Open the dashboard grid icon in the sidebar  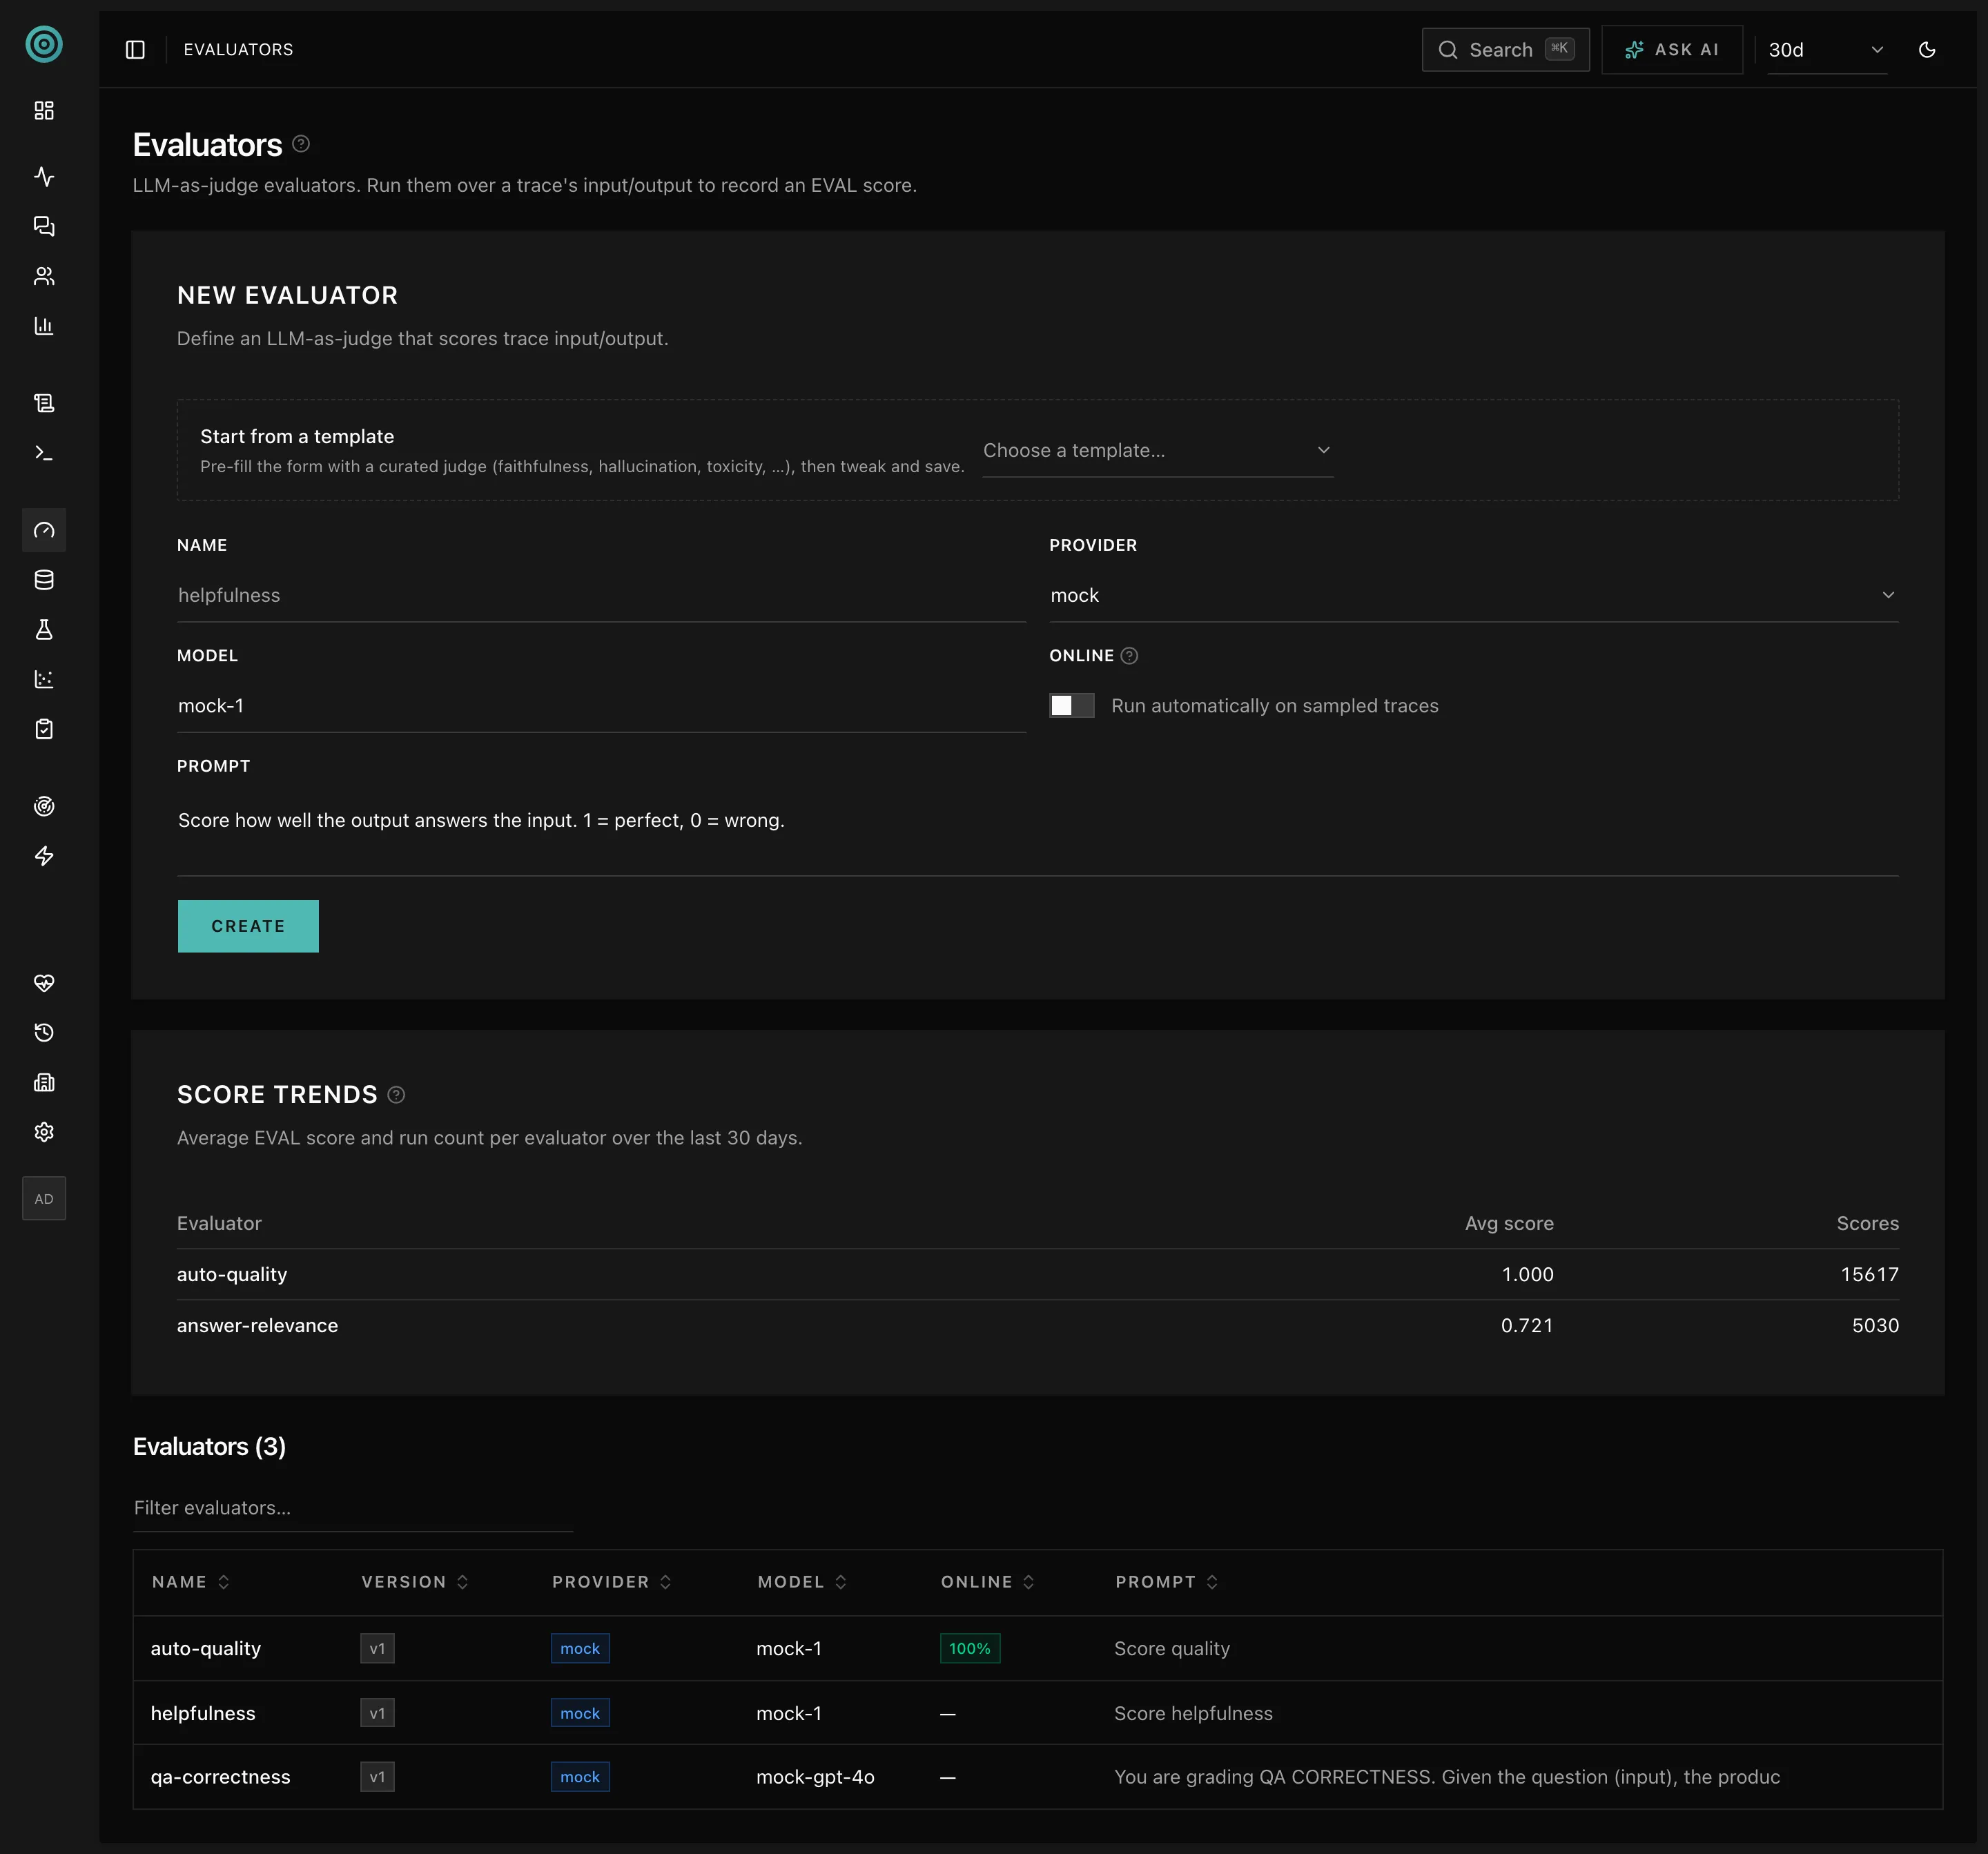[x=44, y=110]
